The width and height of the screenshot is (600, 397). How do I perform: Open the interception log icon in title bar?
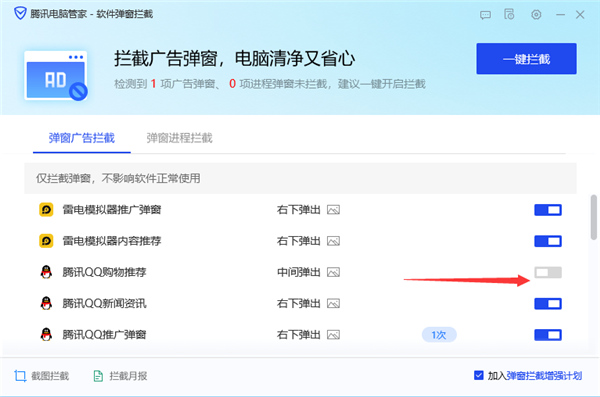coord(509,14)
